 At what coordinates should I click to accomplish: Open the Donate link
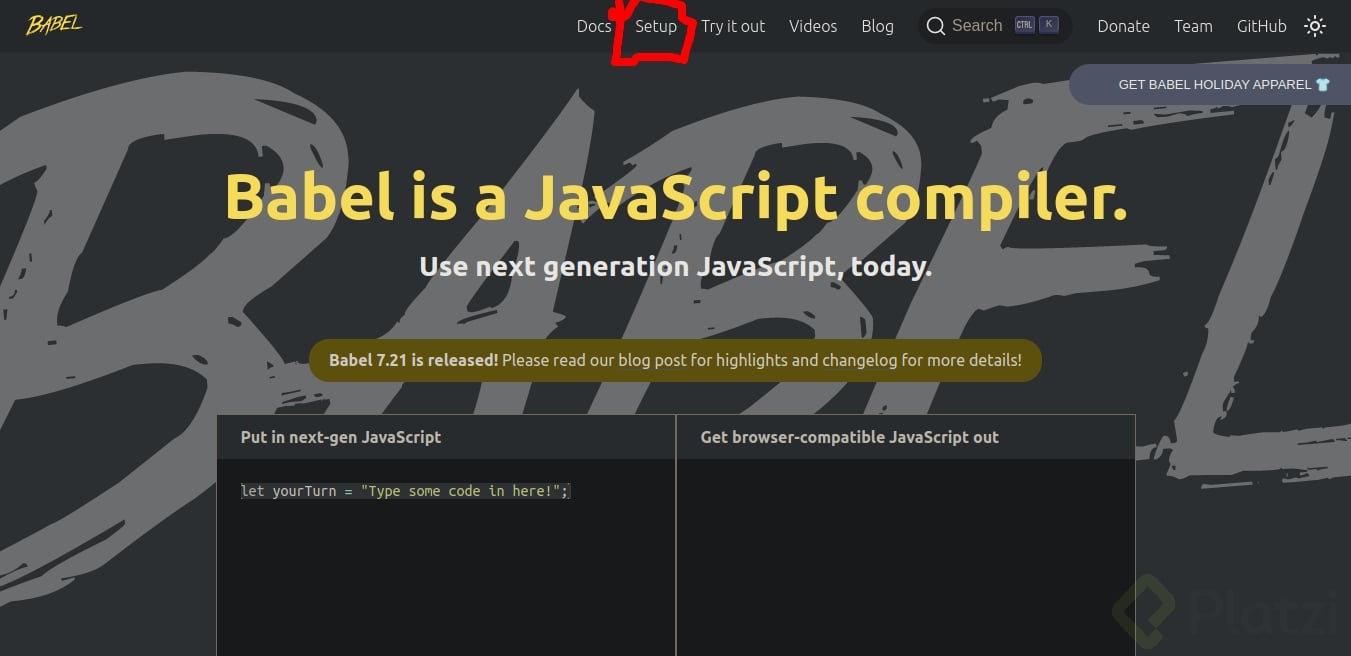1123,26
